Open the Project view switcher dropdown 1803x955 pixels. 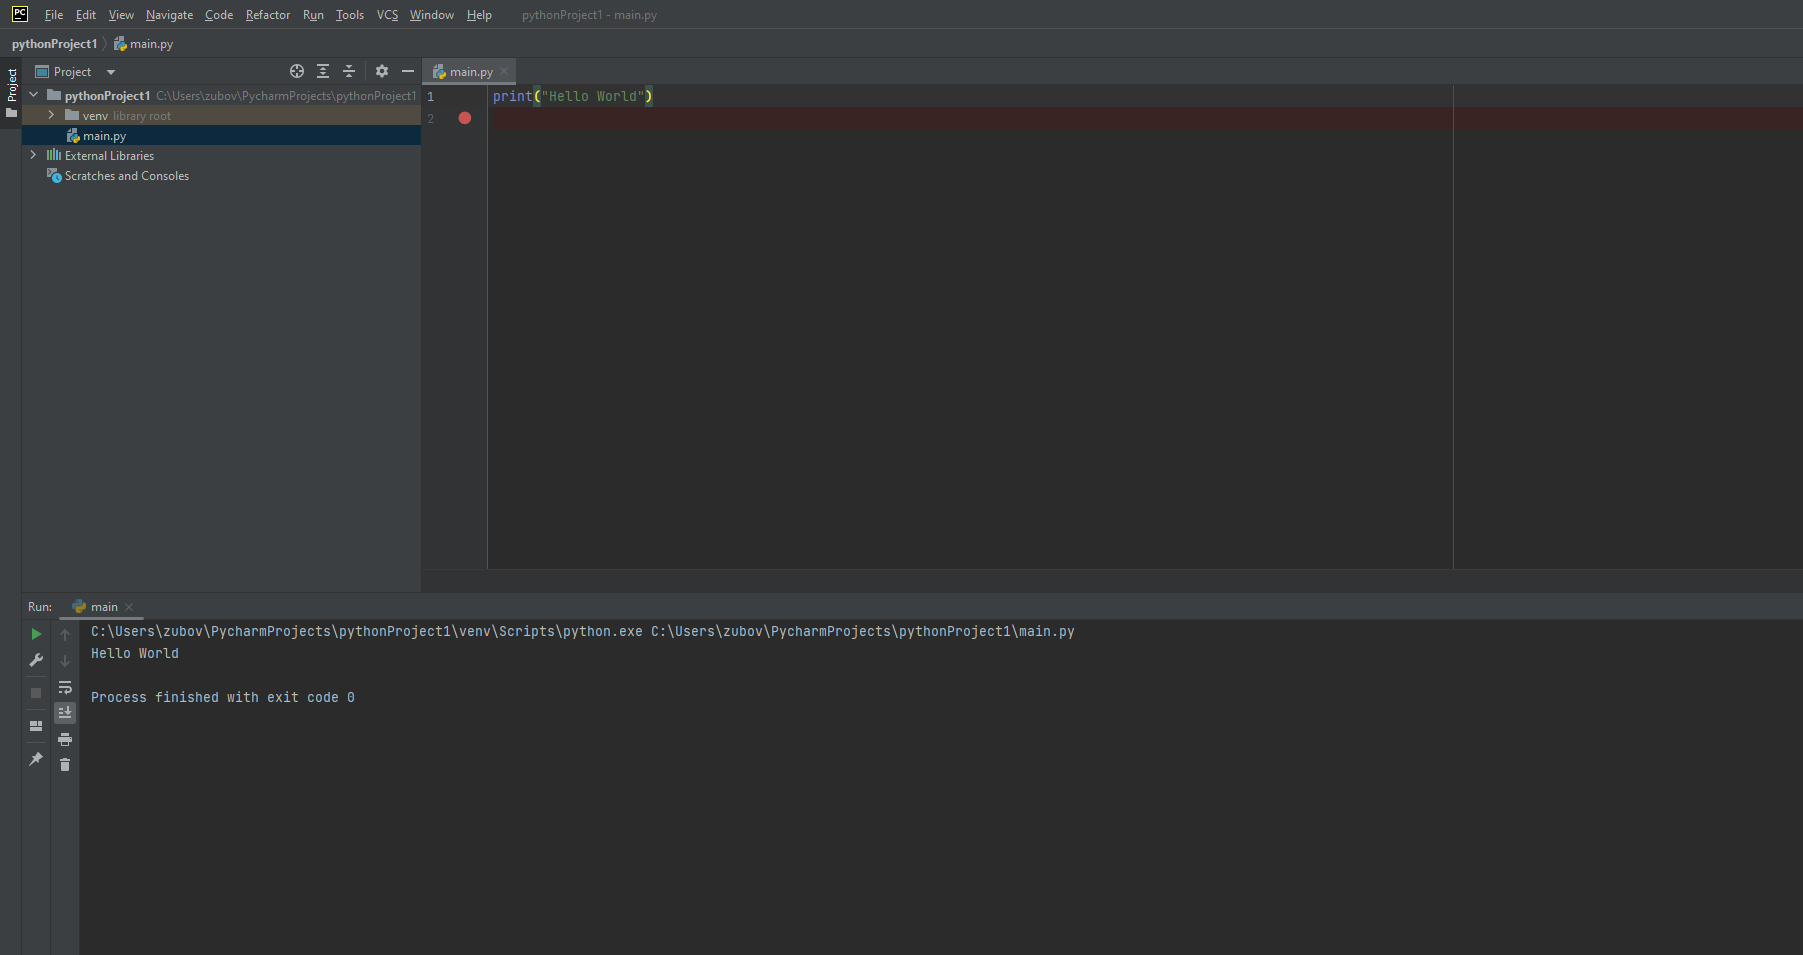(x=110, y=71)
